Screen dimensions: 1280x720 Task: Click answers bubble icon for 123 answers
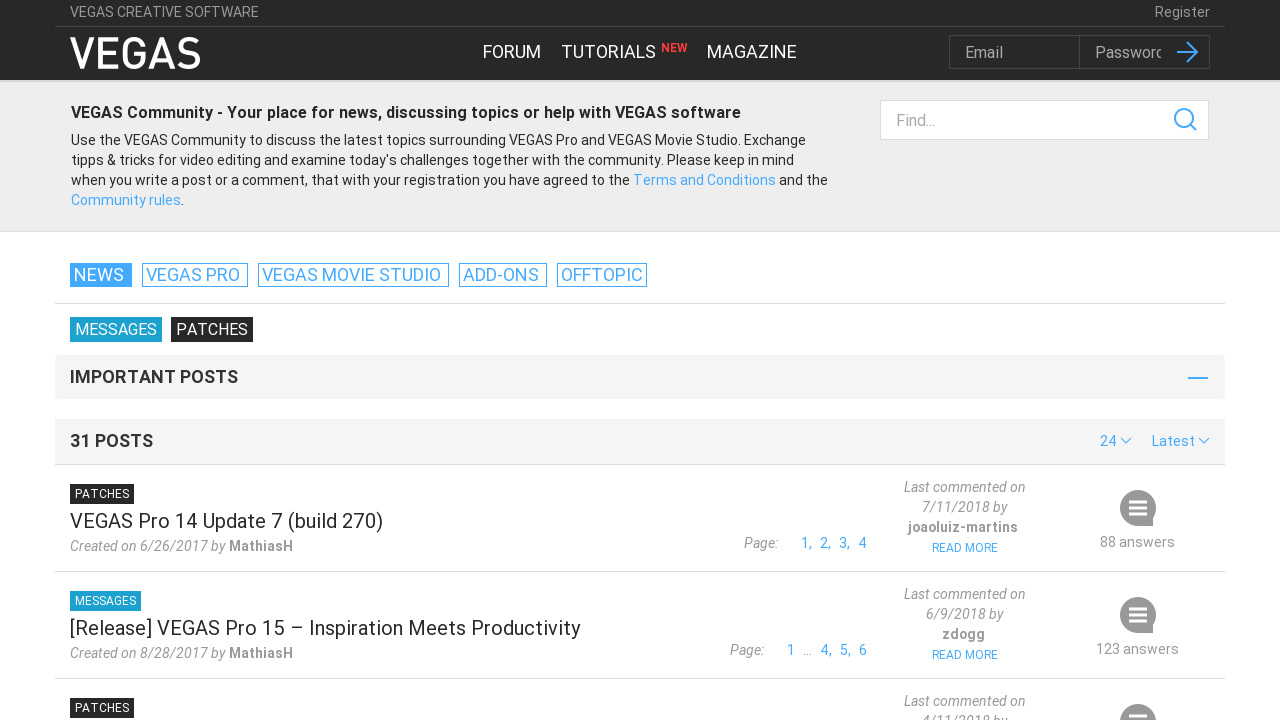coord(1137,615)
